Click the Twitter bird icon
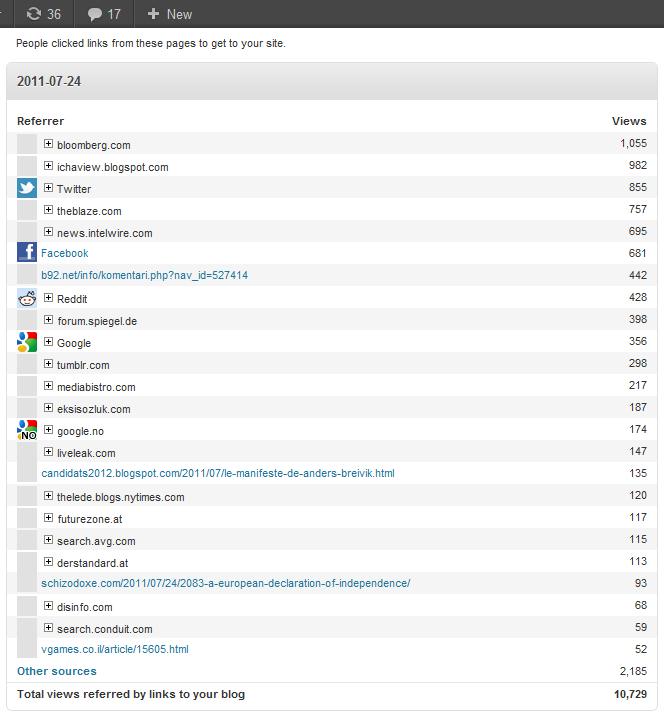 click(x=27, y=188)
